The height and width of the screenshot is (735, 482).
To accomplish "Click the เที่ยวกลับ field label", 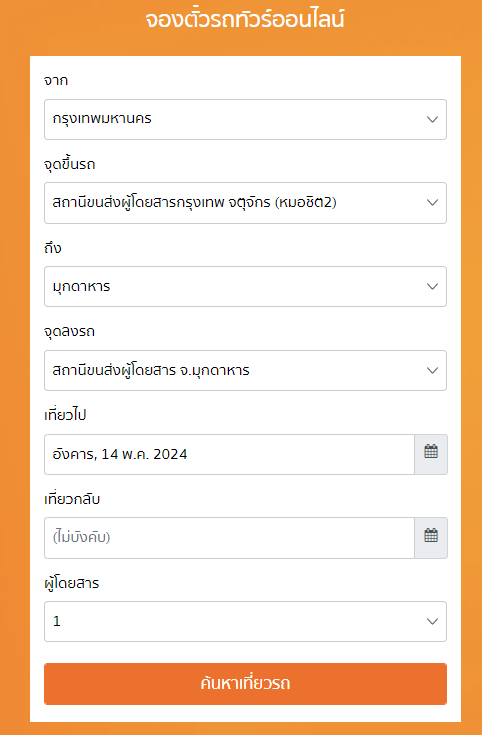I will coord(72,499).
